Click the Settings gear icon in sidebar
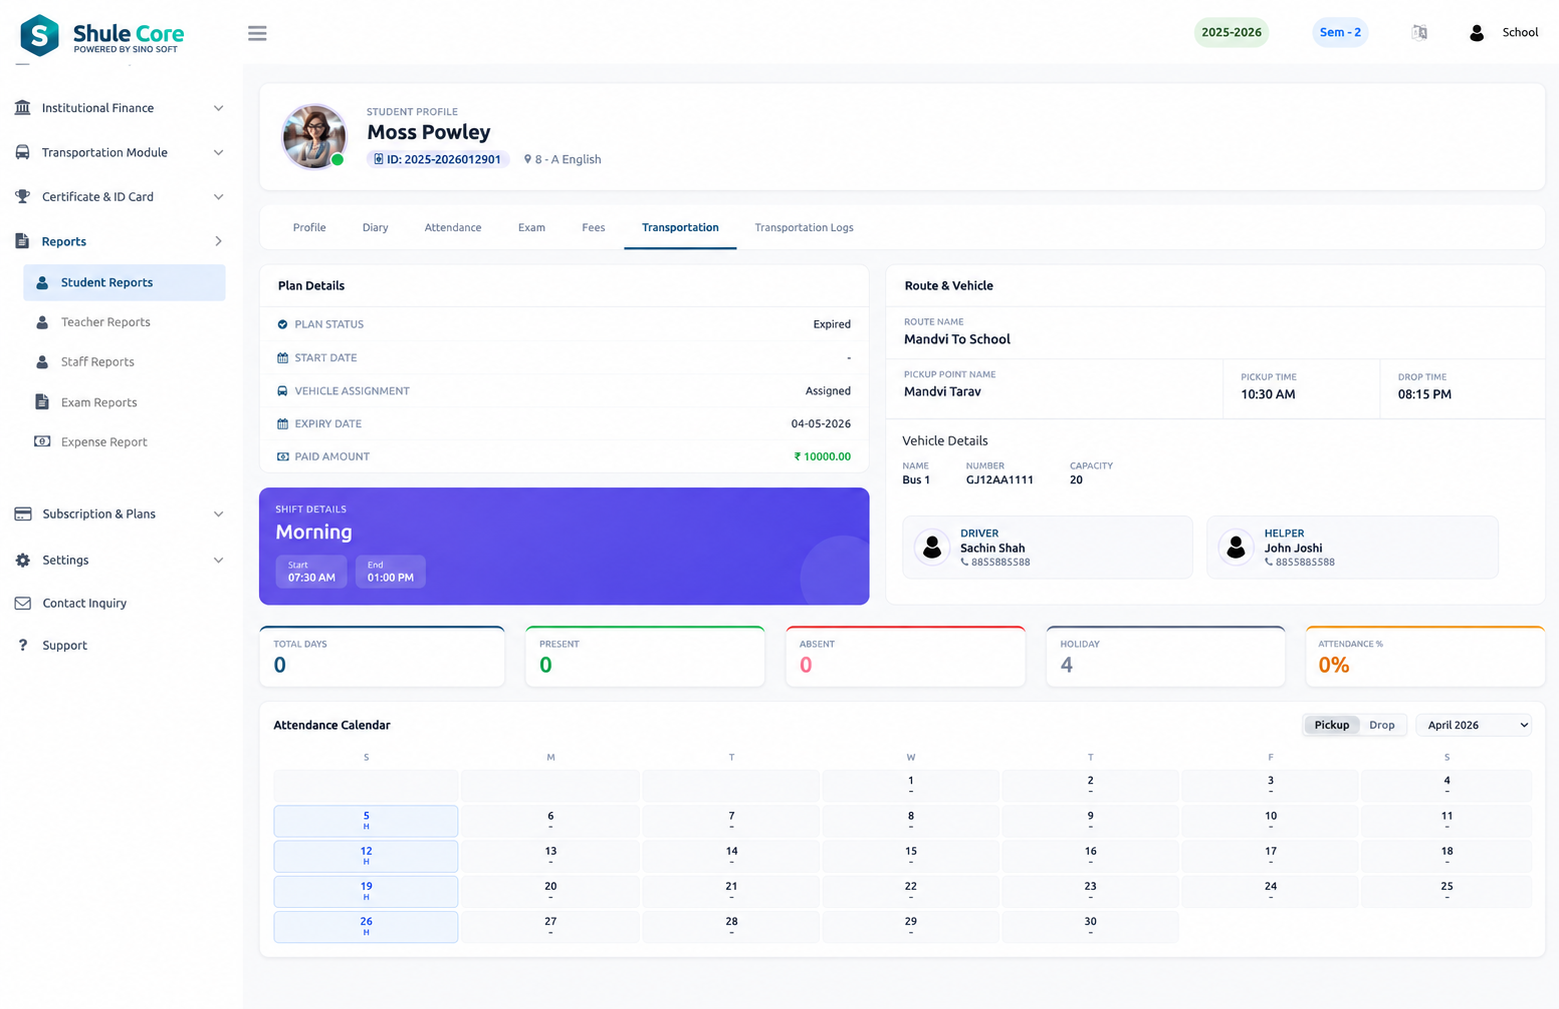The width and height of the screenshot is (1559, 1009). pos(22,560)
